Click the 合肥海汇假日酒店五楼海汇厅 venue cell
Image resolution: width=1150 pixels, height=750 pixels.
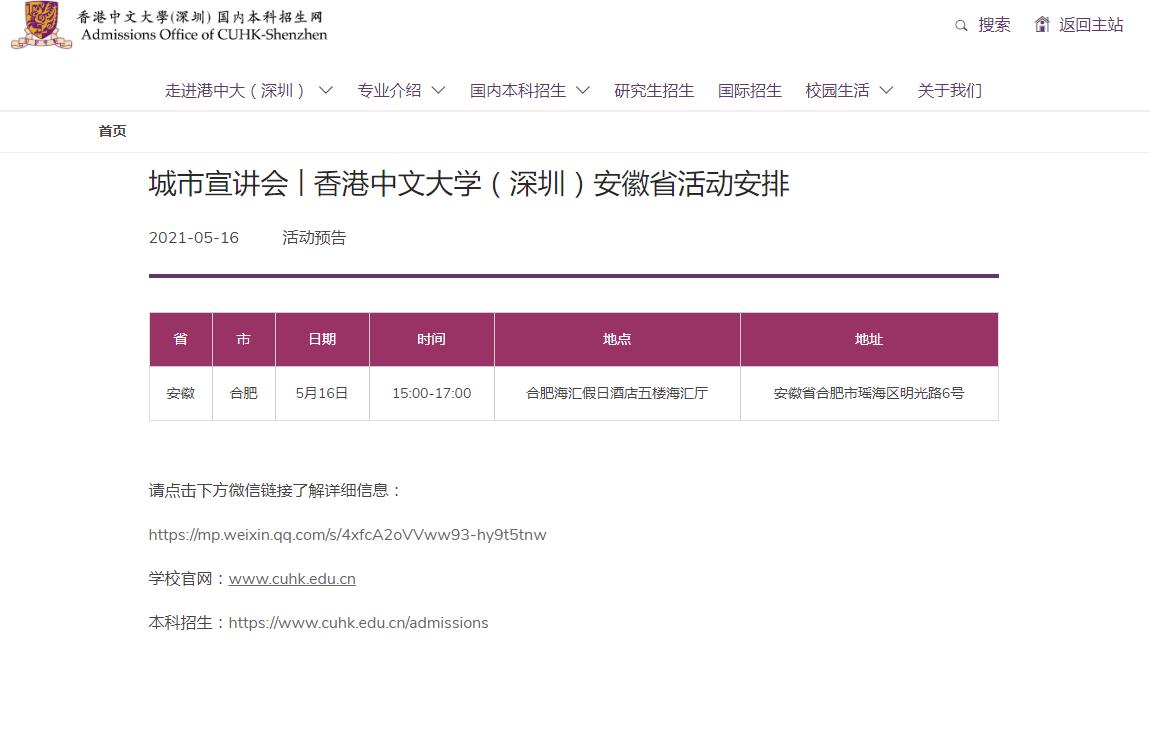(617, 394)
